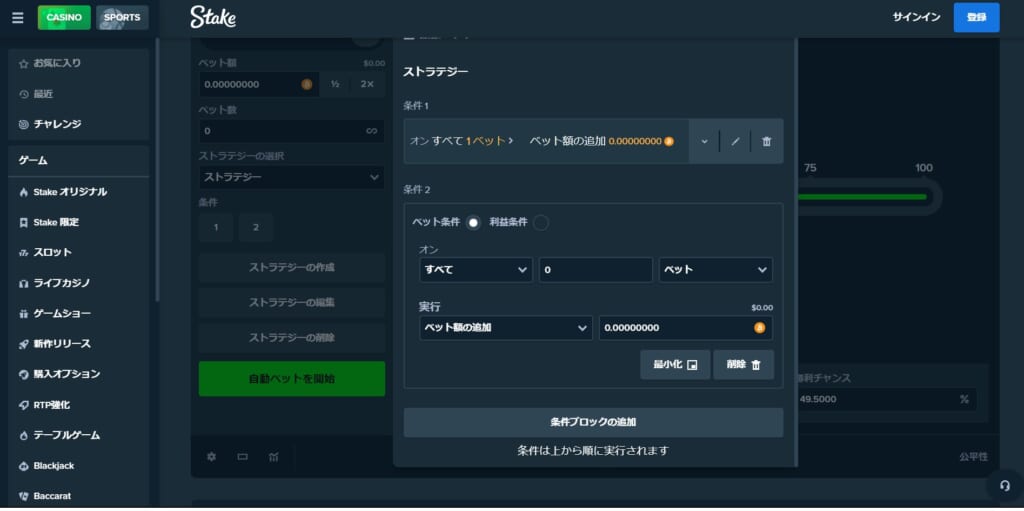Viewport: 1024px width, 511px height.
Task: Click the chip icon beside Blackjack
Action: click(x=24, y=466)
